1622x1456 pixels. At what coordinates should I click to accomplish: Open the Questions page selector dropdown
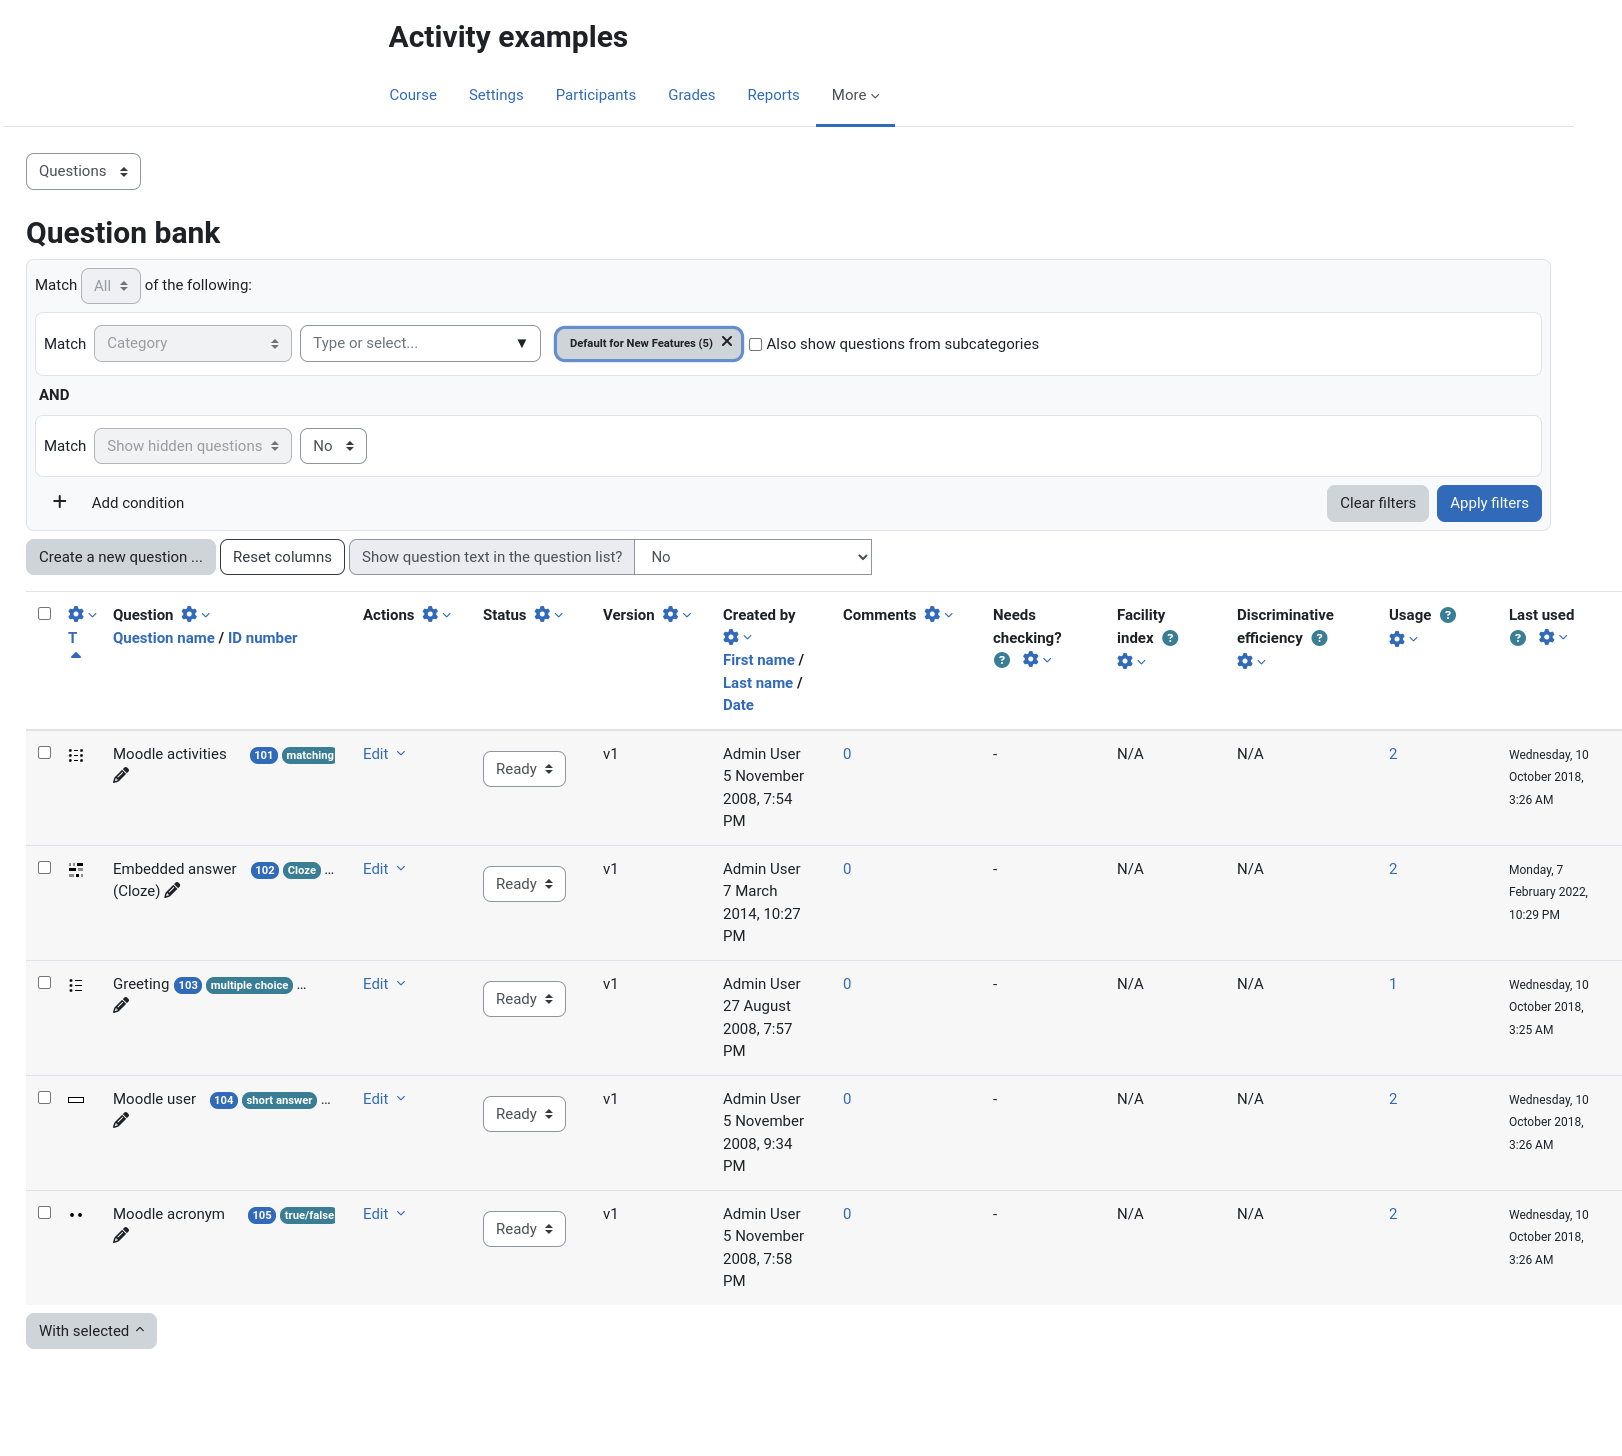(x=83, y=171)
